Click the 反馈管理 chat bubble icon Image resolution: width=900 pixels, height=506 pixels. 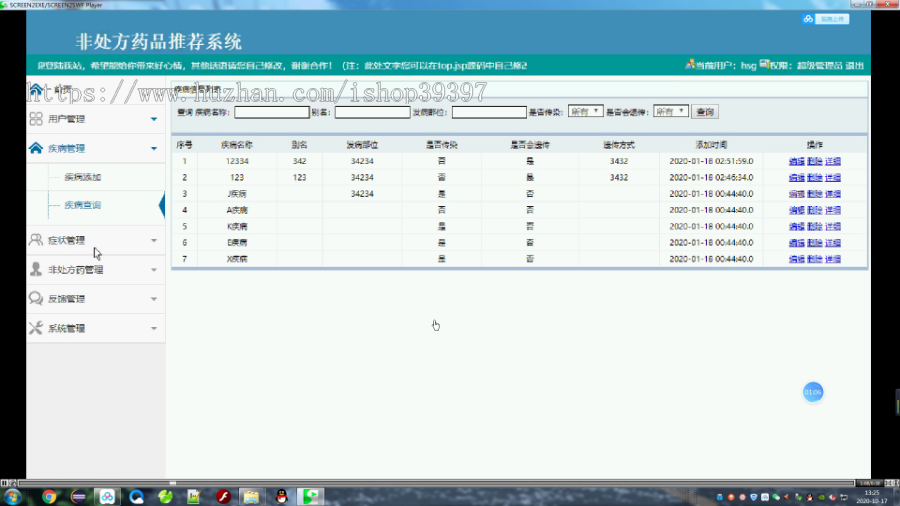(x=36, y=298)
